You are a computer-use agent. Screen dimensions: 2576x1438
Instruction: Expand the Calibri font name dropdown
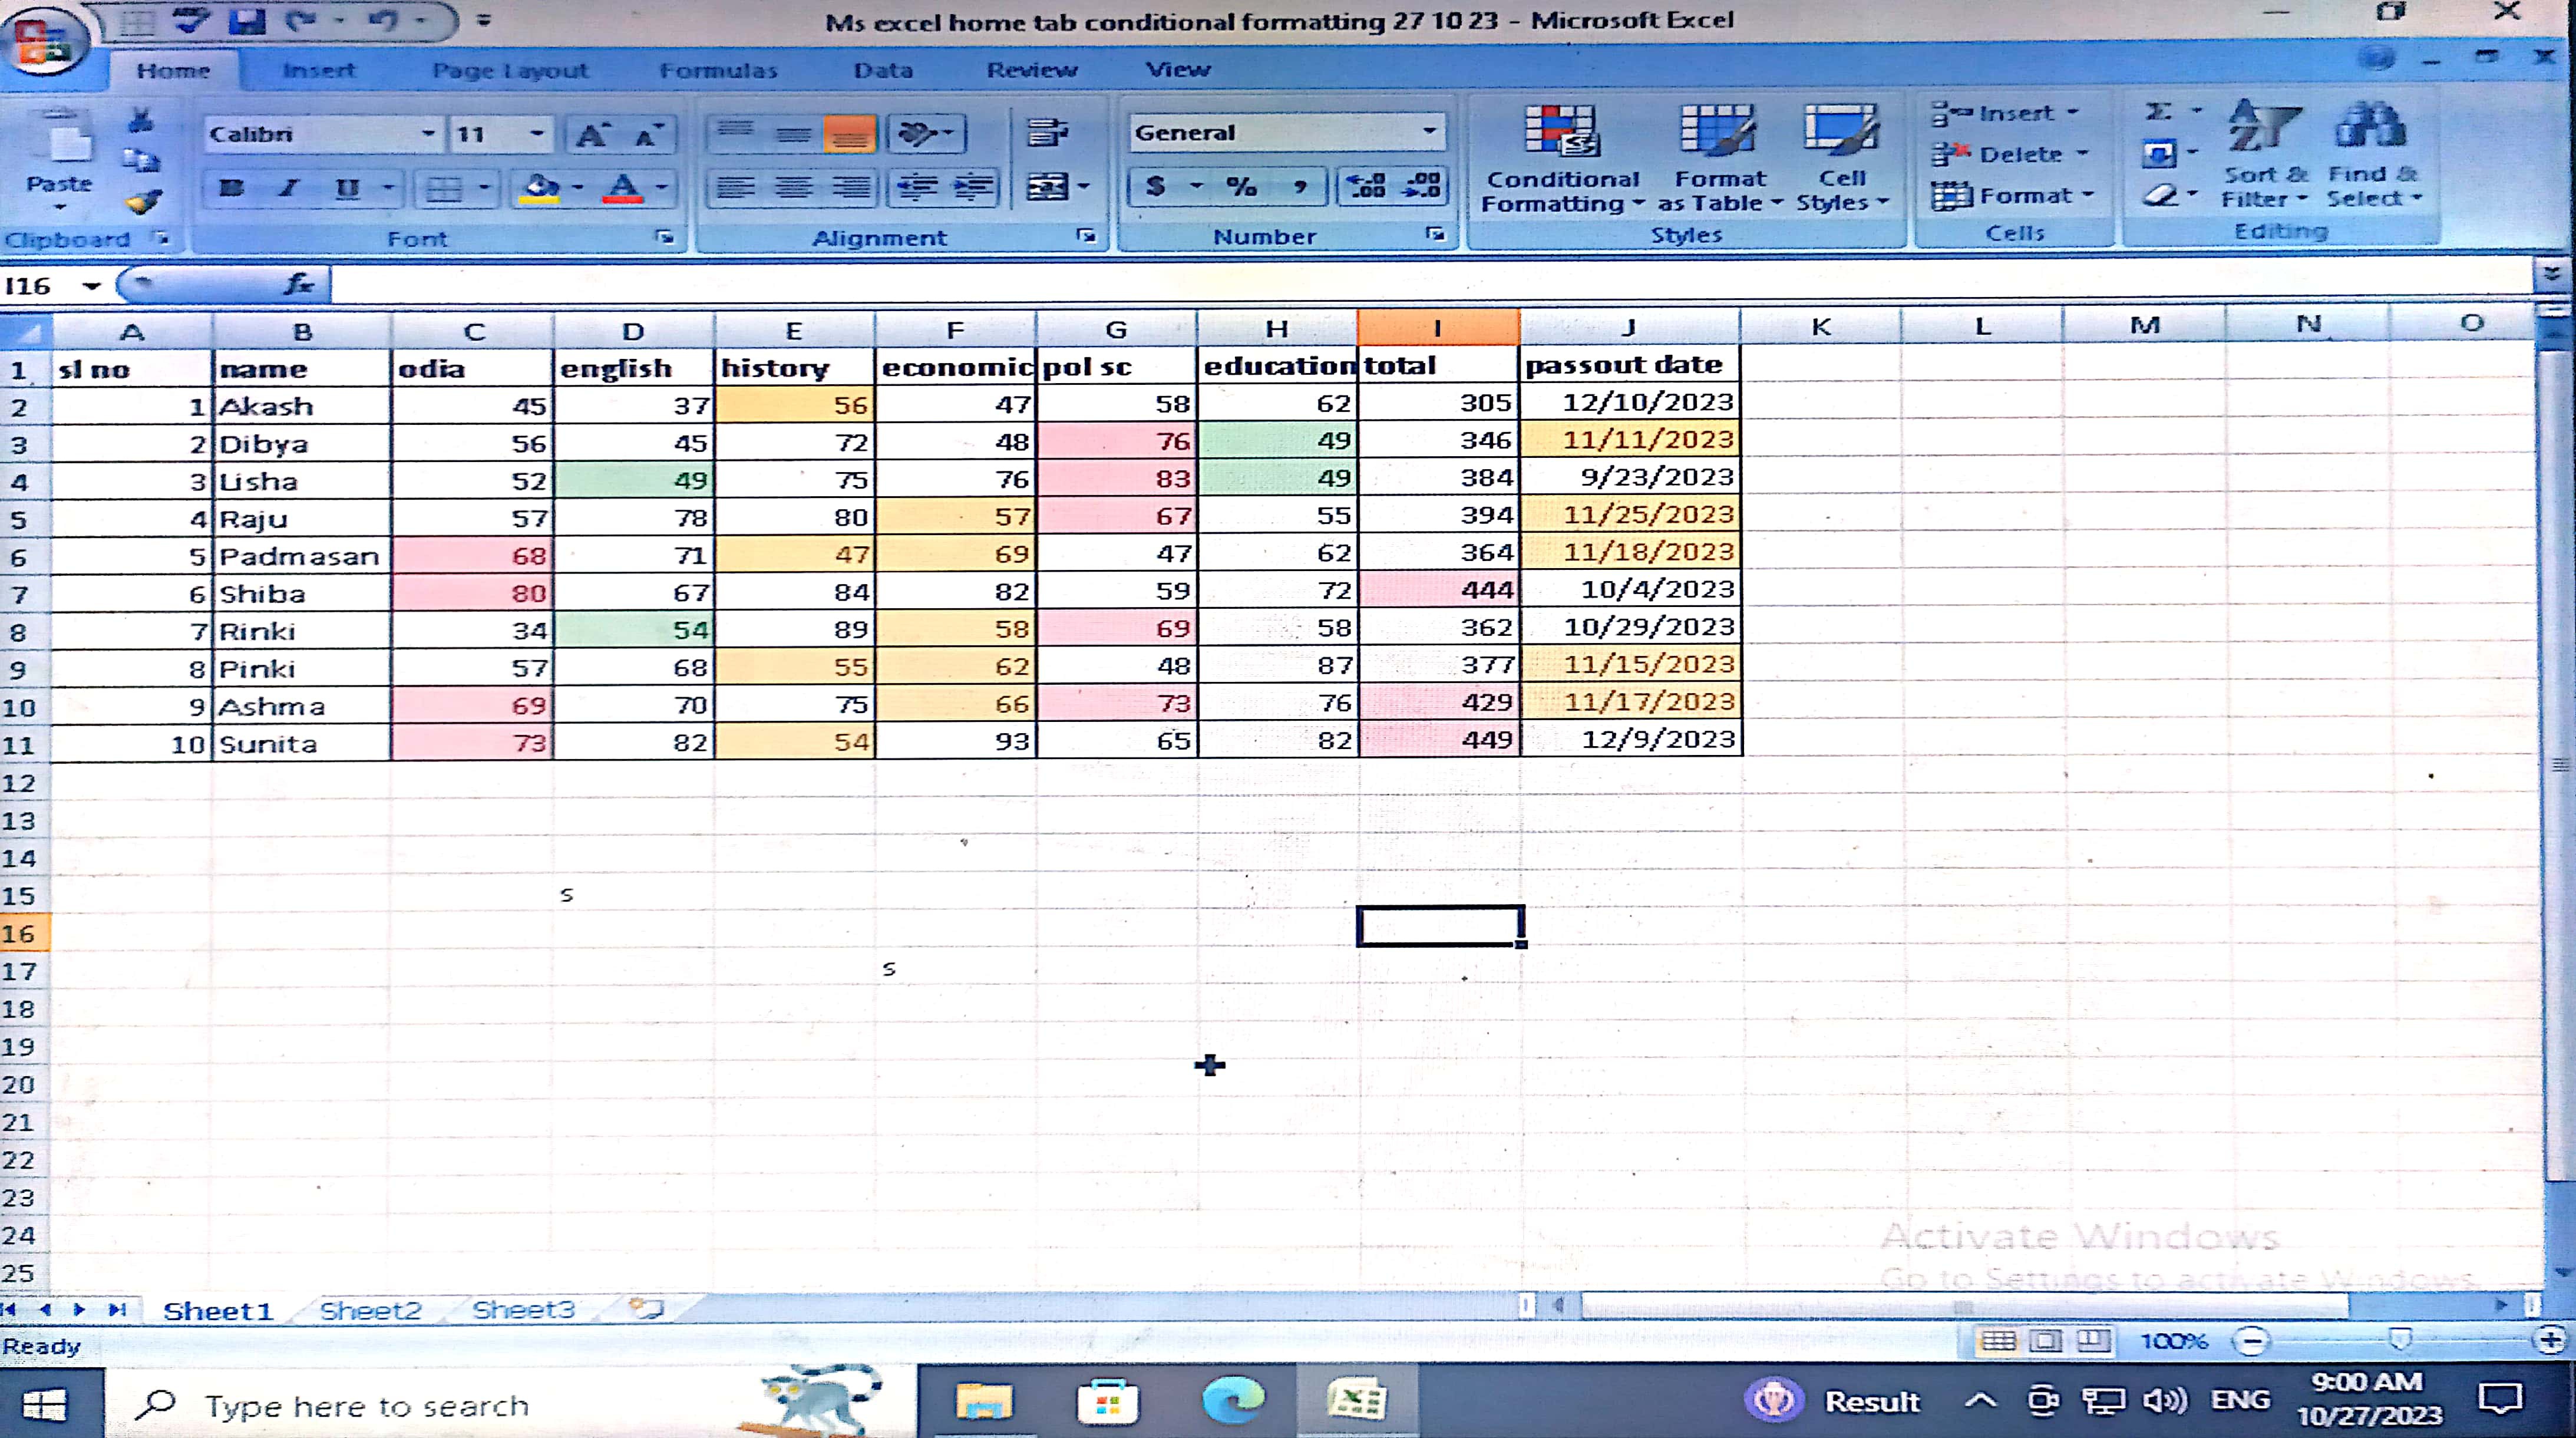click(x=428, y=134)
